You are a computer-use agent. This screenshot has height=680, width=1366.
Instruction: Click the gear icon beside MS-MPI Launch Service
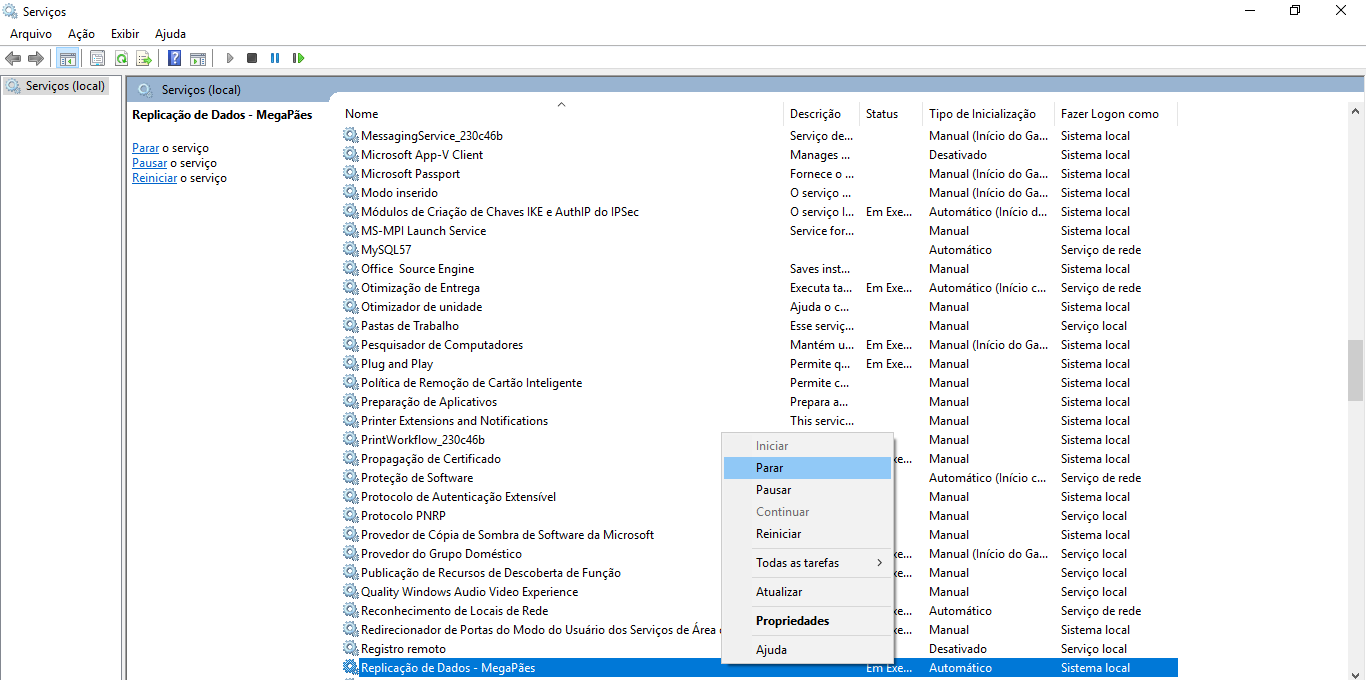(351, 231)
